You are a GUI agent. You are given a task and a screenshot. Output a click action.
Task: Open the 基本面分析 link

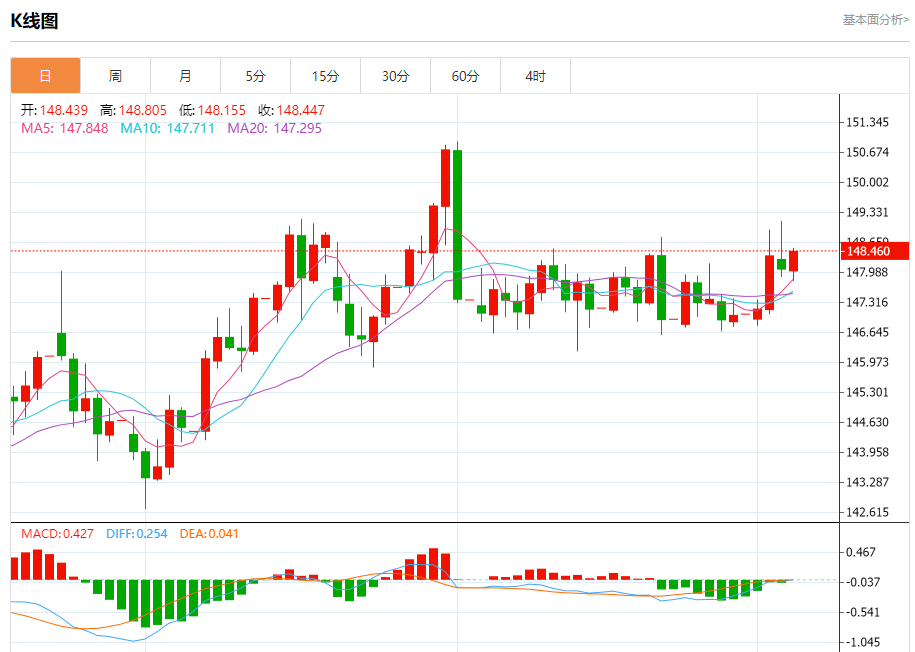click(875, 20)
